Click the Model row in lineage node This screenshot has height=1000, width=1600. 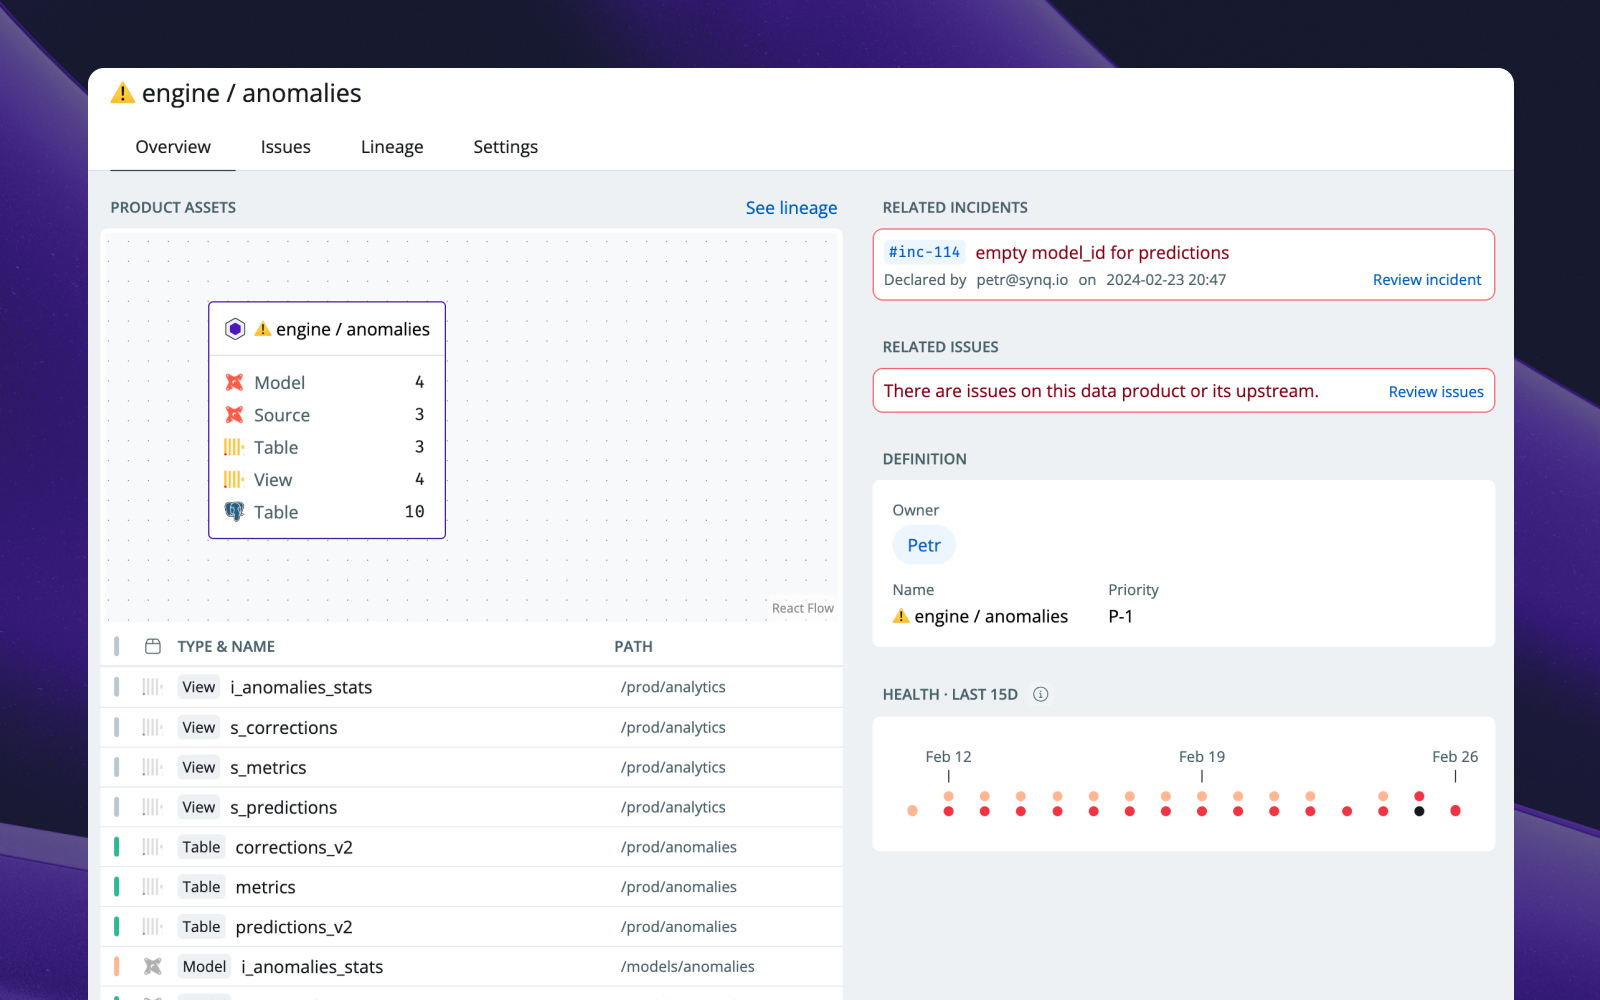pyautogui.click(x=326, y=382)
